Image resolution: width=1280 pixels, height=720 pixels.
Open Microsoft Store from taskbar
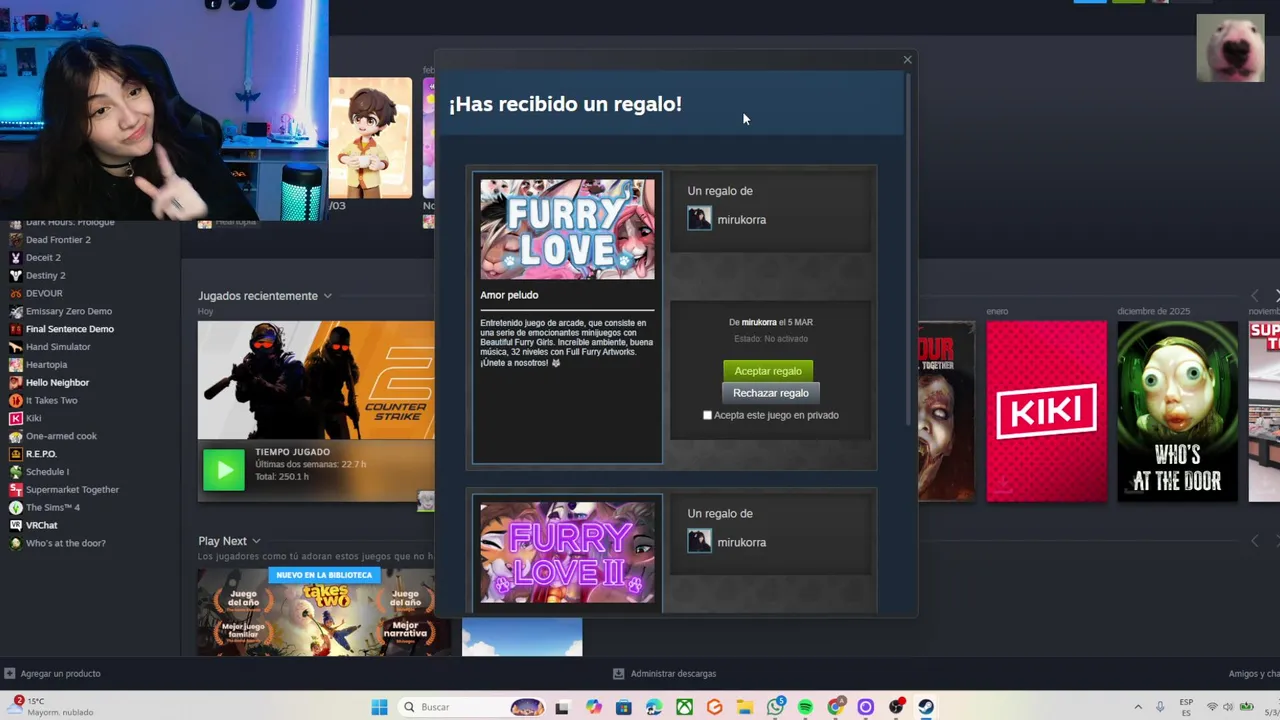[624, 707]
